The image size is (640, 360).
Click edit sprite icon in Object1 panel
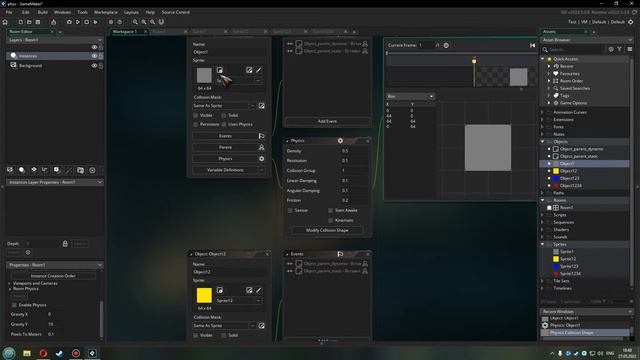(249, 70)
